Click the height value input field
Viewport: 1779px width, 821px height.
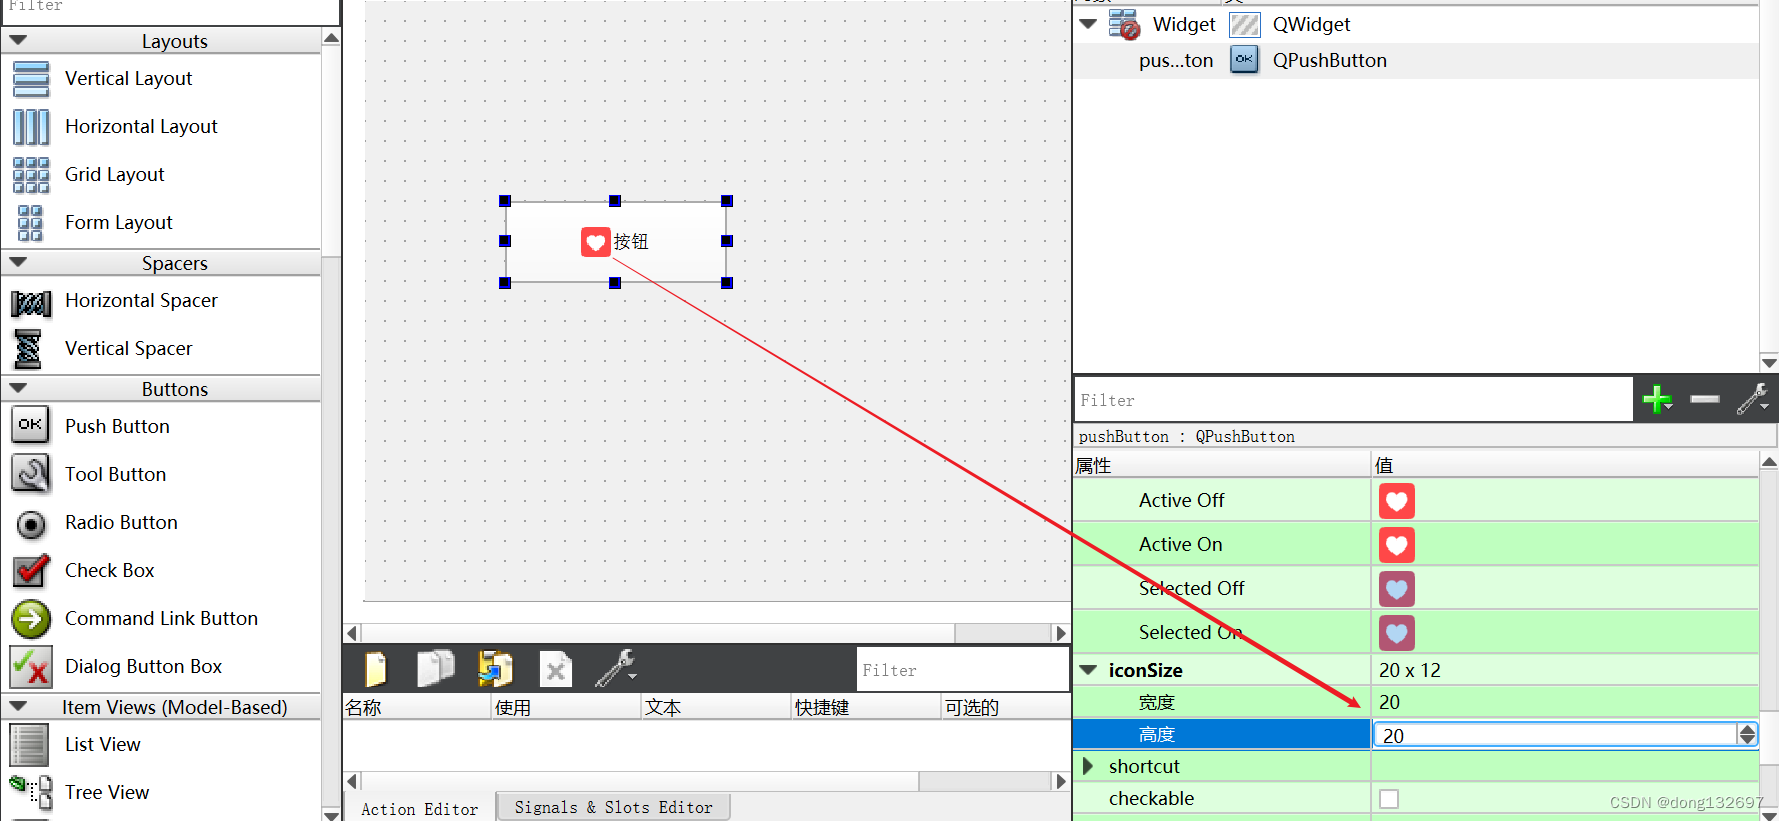(x=1556, y=735)
